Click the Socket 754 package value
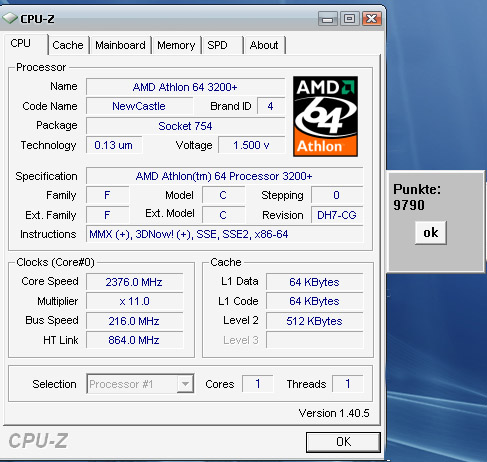The height and width of the screenshot is (462, 487). [x=185, y=126]
